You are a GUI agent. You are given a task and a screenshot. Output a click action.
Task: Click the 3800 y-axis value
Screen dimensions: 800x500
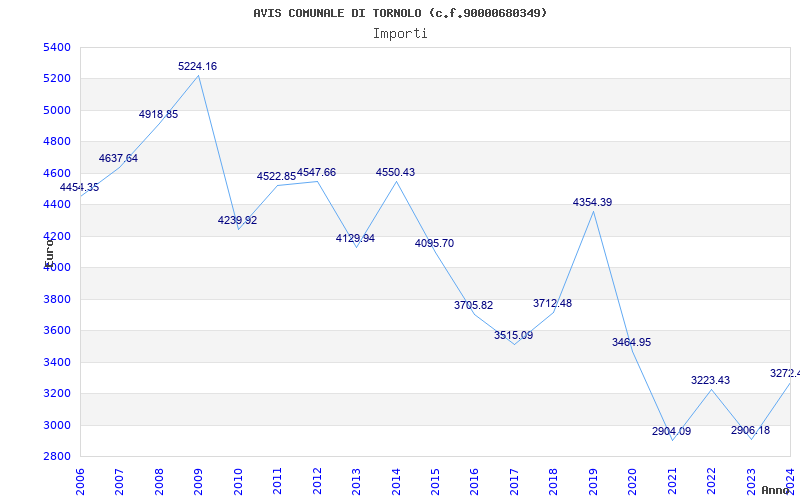(57, 299)
